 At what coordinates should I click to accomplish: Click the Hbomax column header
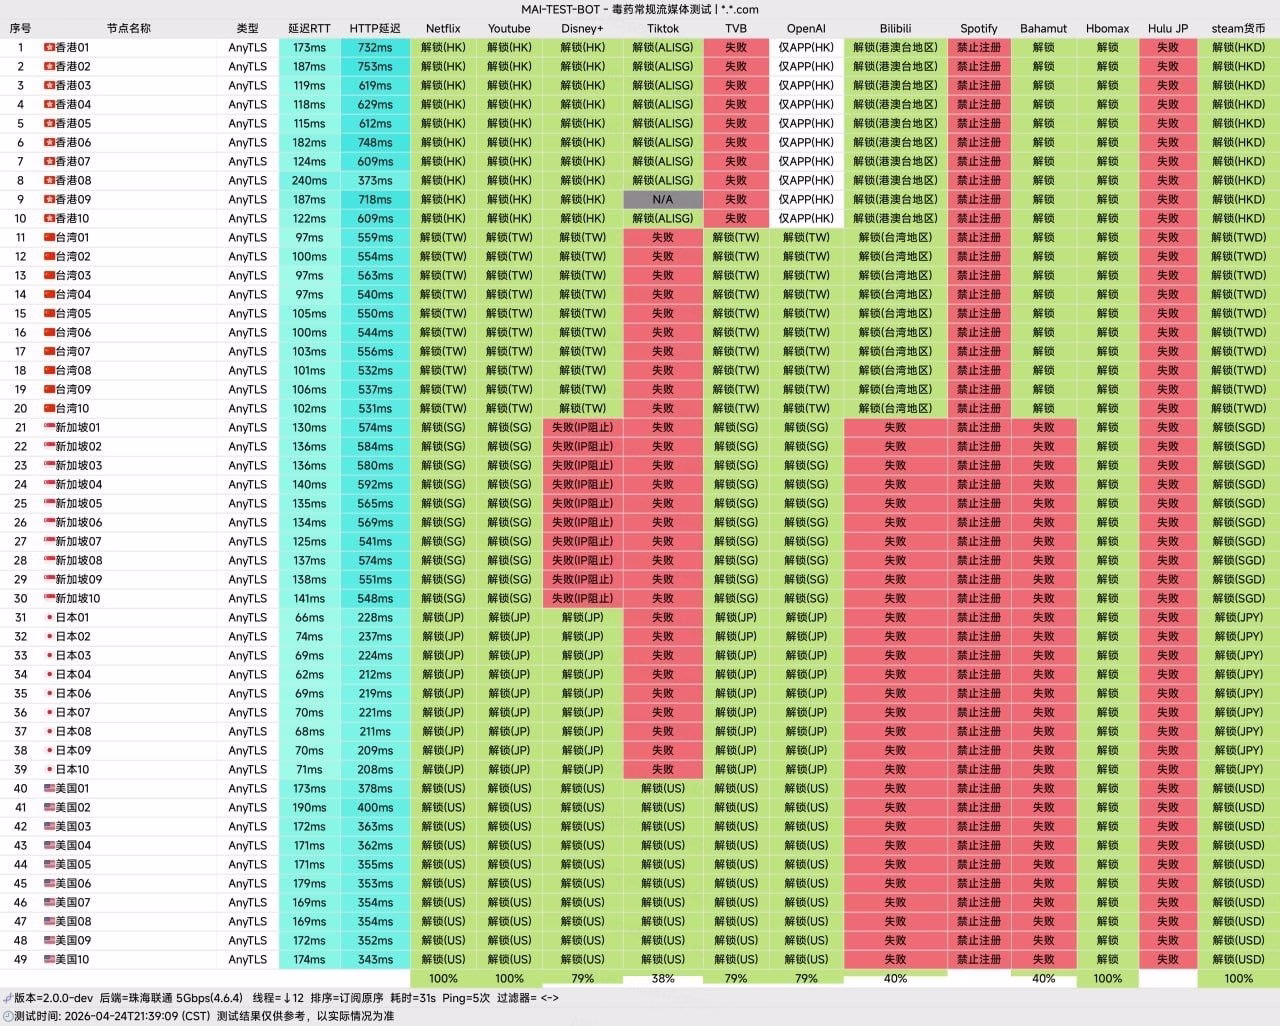pos(1107,28)
